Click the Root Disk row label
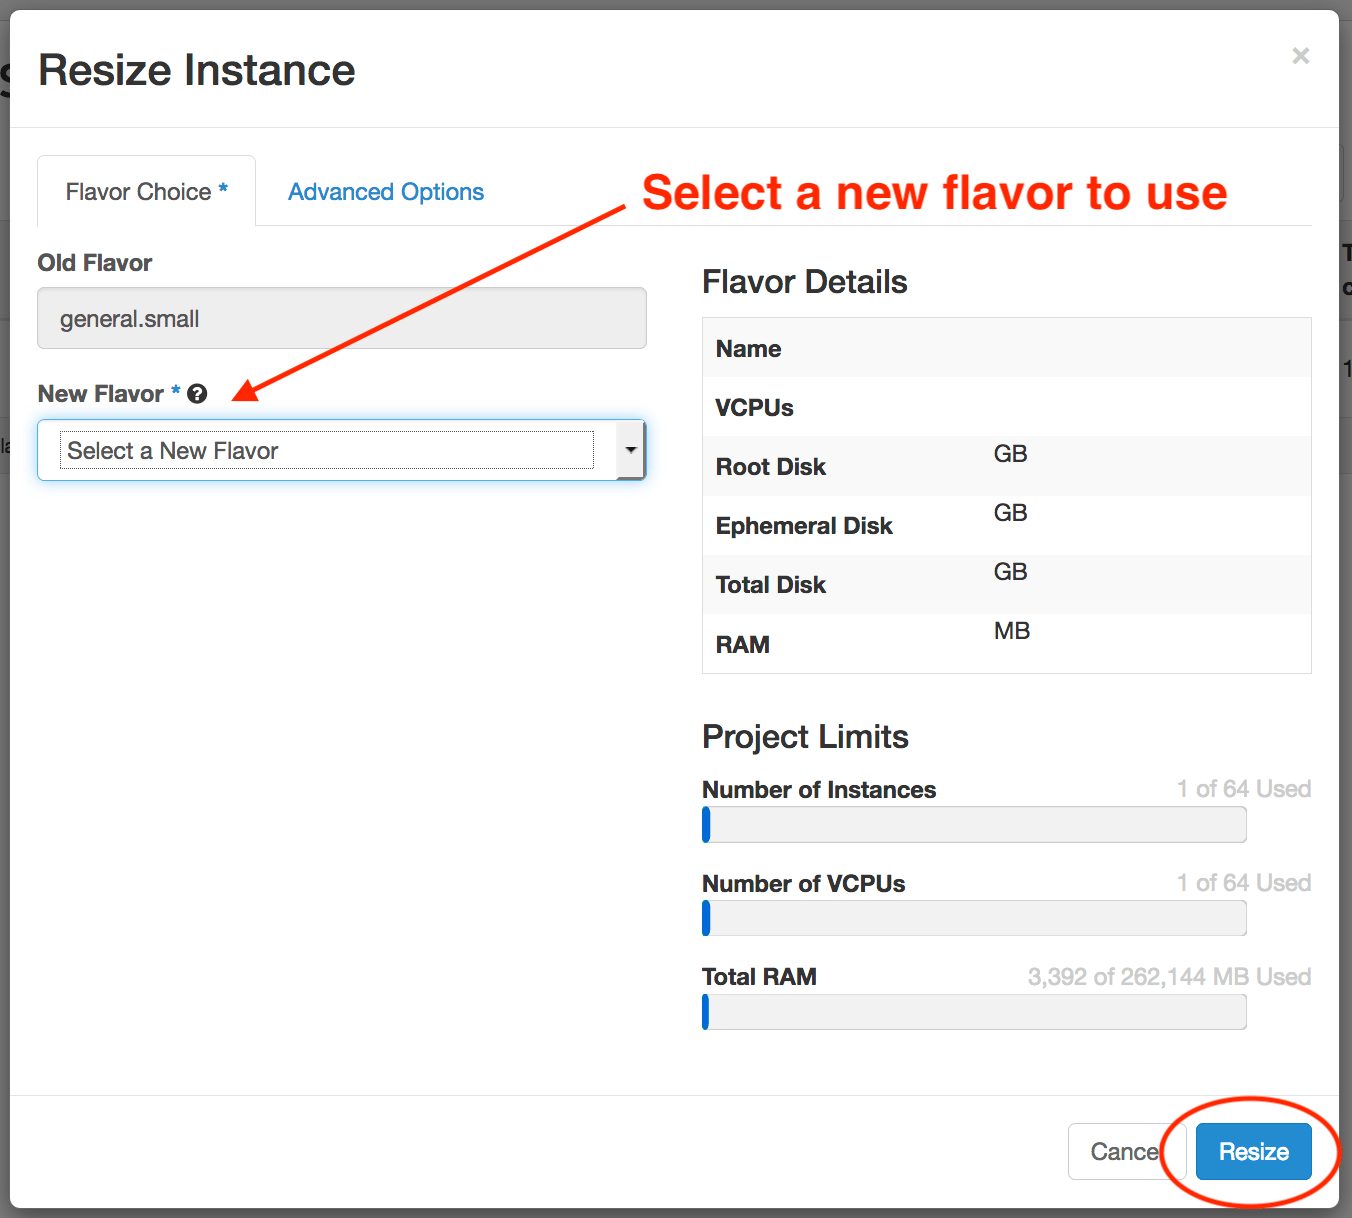 [770, 467]
